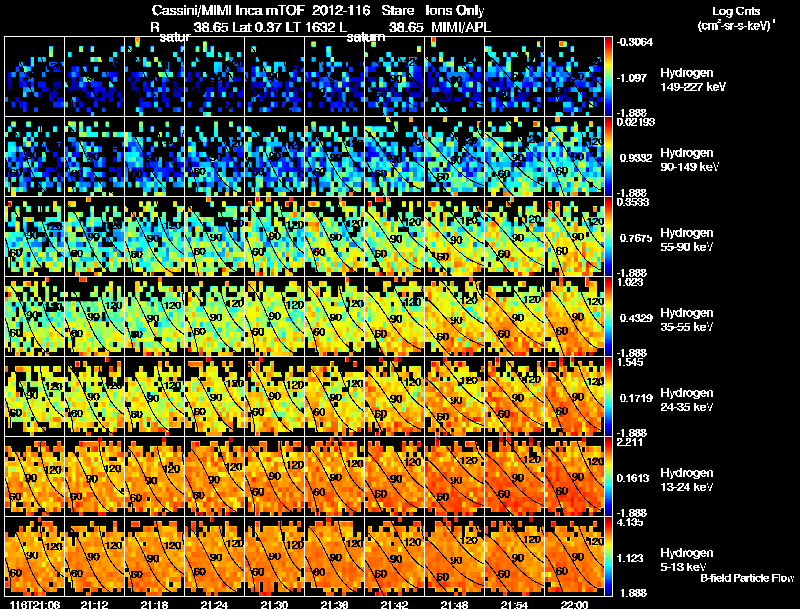Viewport: 800px width, 609px height.
Task: Click 'Lat 0.37 LT 1632 L' header text
Action: pyautogui.click(x=289, y=27)
